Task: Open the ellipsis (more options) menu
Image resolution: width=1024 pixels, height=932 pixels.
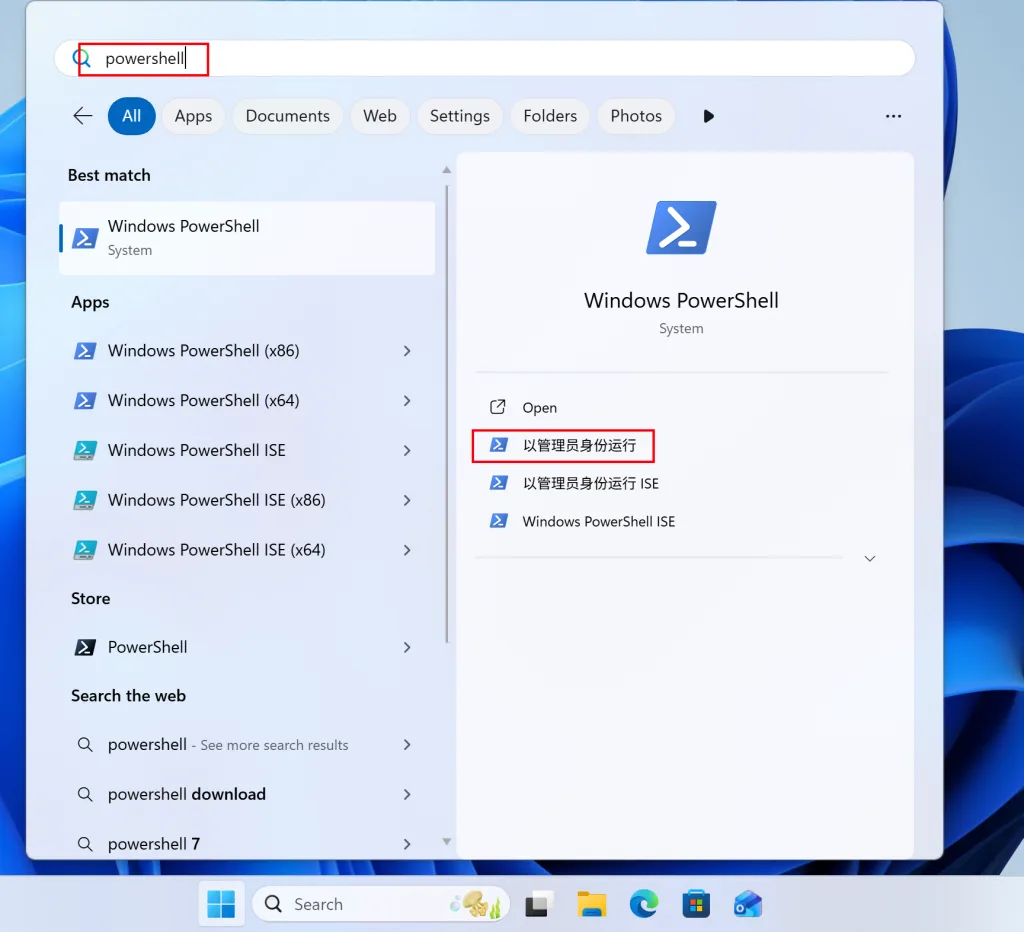Action: pos(893,116)
